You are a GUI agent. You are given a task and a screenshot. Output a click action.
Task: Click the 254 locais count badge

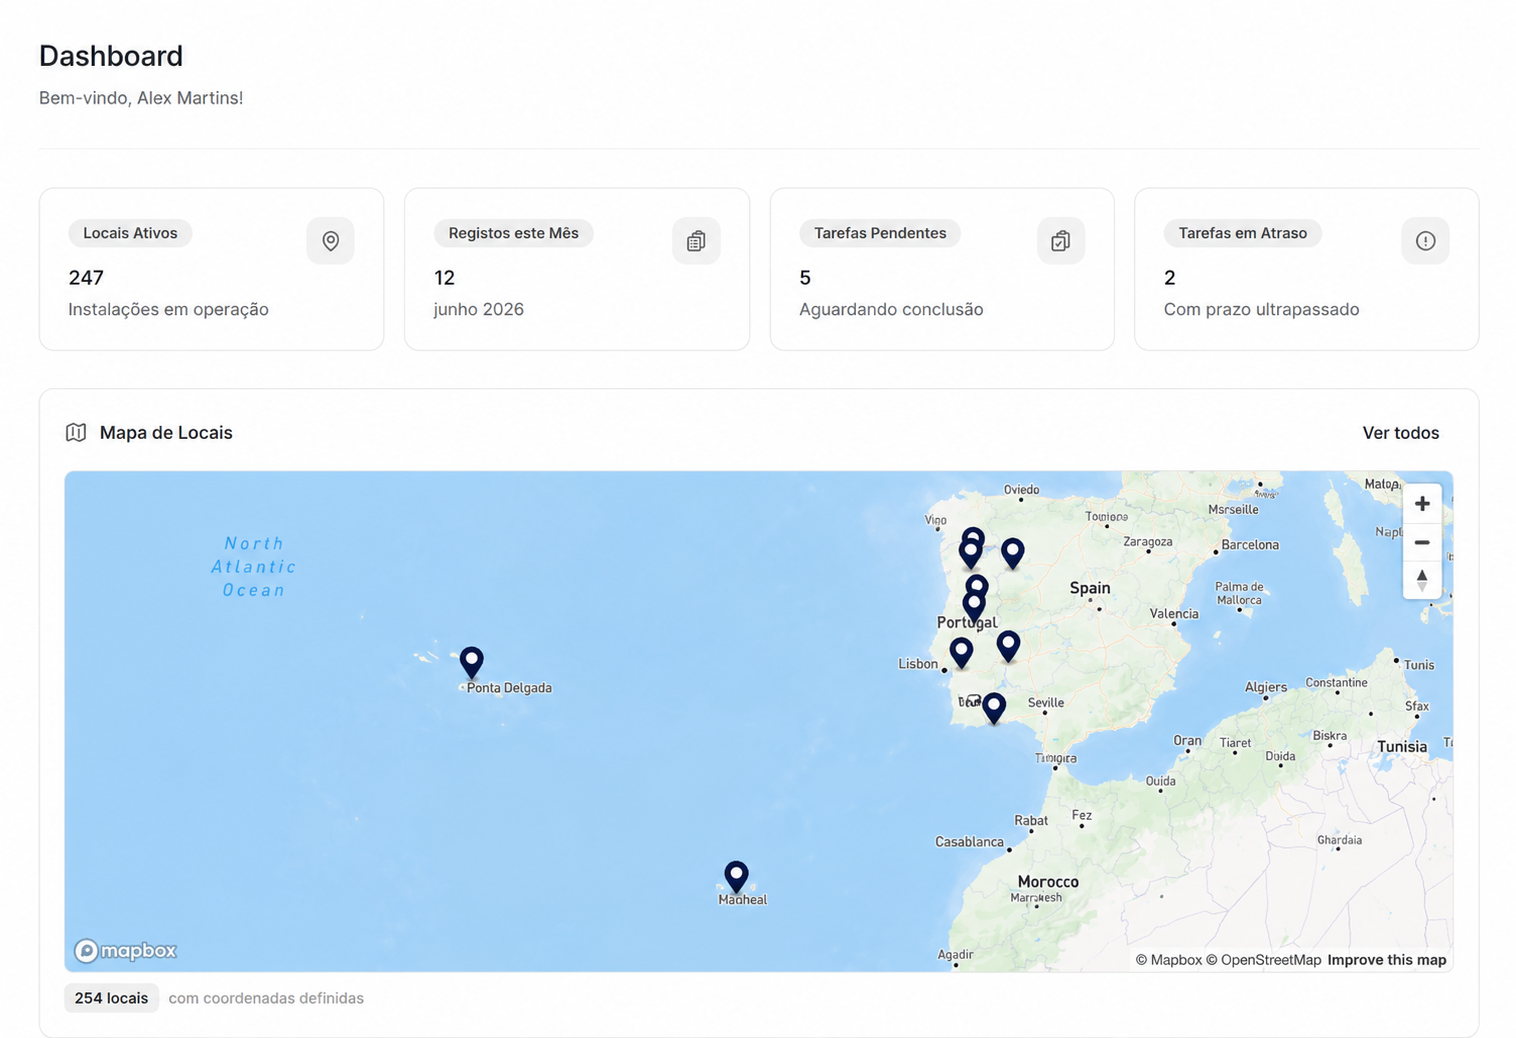(111, 998)
